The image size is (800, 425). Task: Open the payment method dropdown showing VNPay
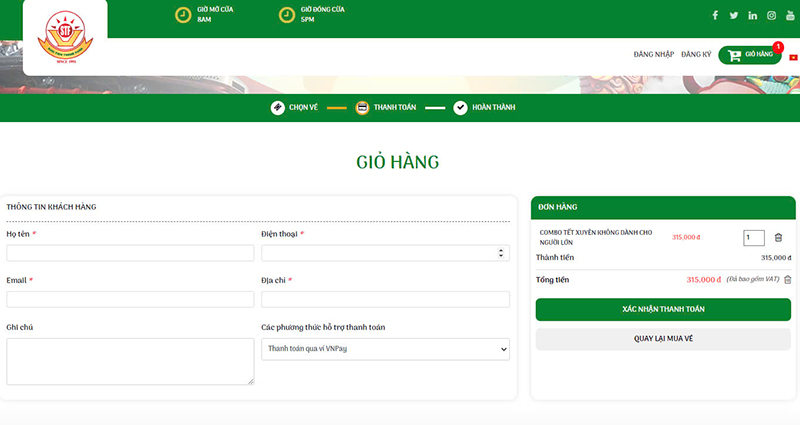pos(385,349)
